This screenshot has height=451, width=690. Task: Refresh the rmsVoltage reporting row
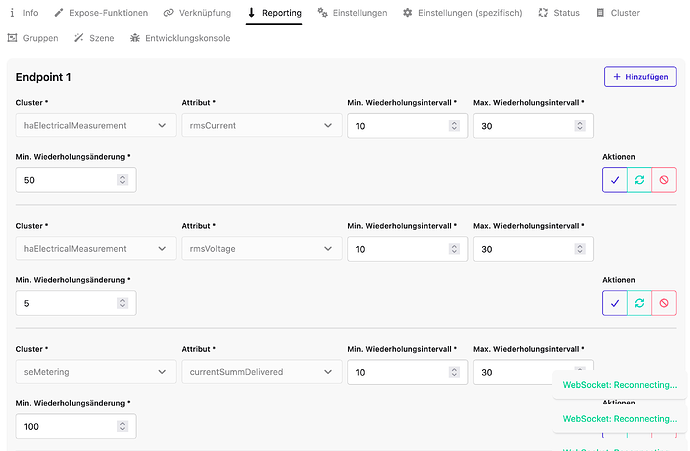tap(639, 303)
